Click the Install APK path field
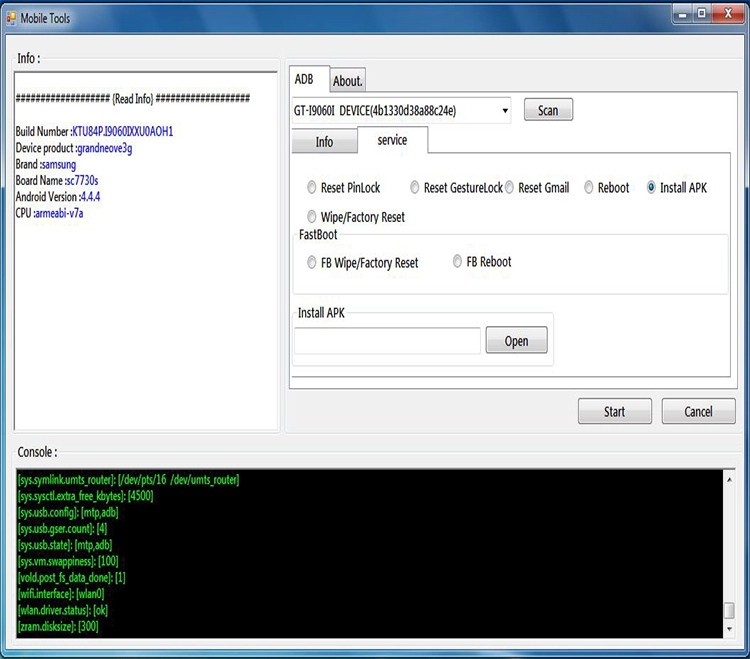The image size is (750, 659). [x=387, y=341]
